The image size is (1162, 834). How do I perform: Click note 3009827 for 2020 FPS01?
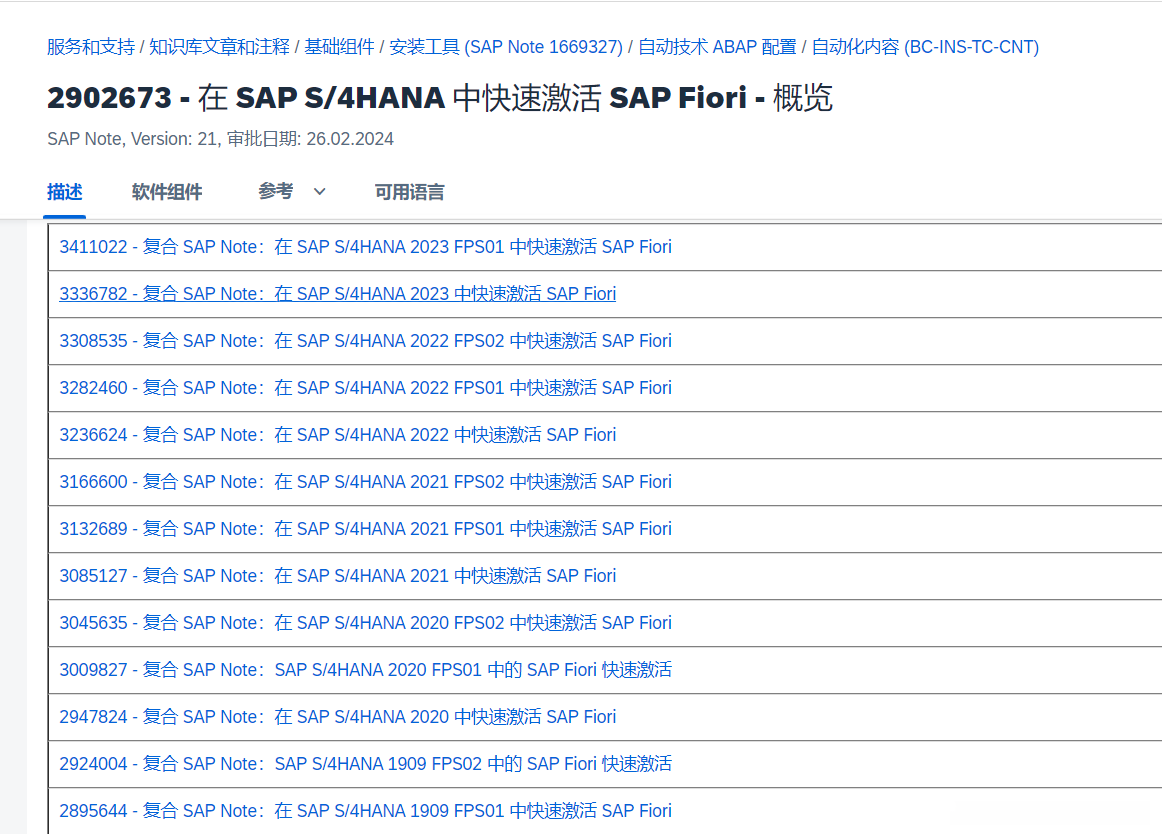[x=365, y=670]
